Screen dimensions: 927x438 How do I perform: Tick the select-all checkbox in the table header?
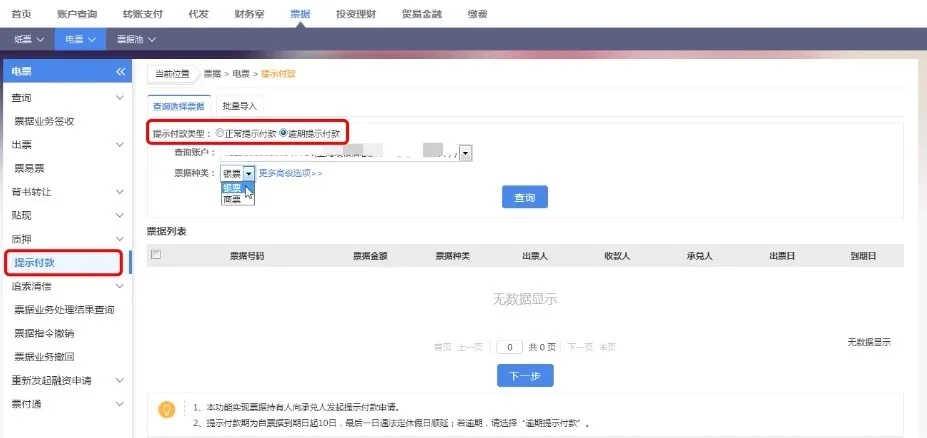coord(156,255)
